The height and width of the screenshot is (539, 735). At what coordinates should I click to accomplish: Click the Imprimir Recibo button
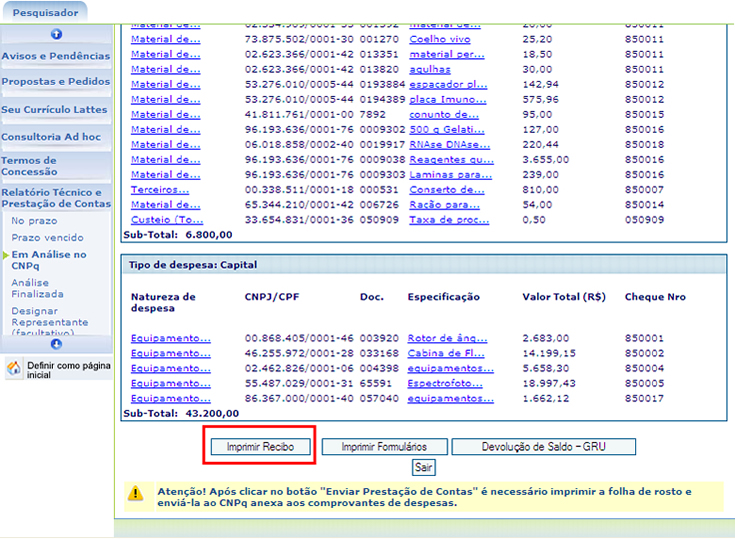[x=260, y=447]
